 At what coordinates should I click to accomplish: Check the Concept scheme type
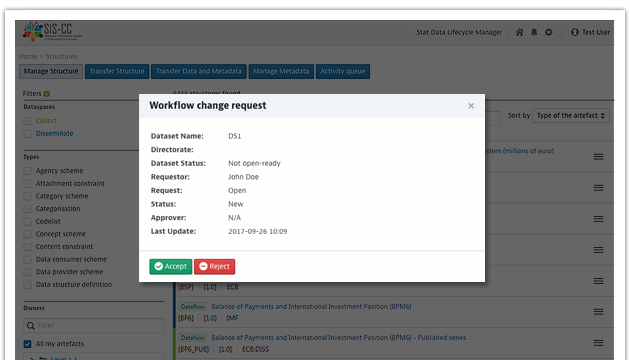tap(27, 234)
